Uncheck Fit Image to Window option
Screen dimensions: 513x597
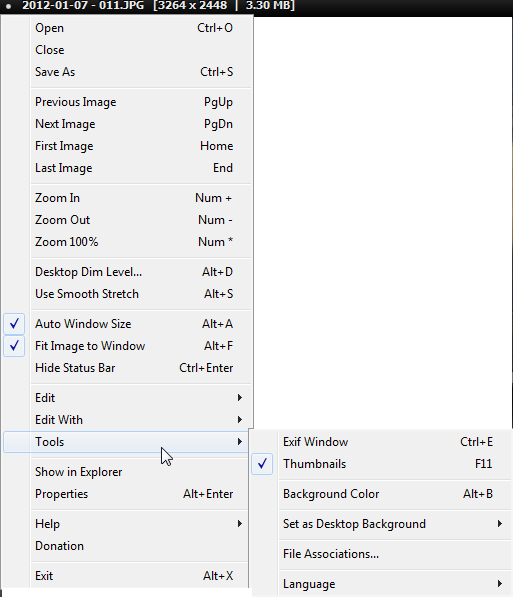coord(14,346)
